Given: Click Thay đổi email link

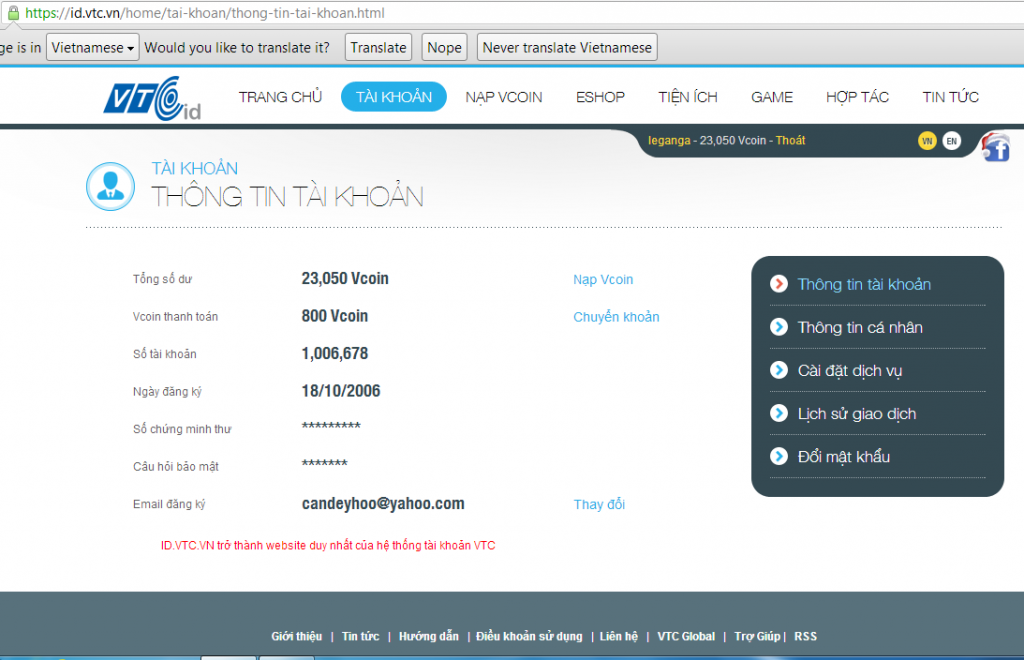Looking at the screenshot, I should [599, 504].
